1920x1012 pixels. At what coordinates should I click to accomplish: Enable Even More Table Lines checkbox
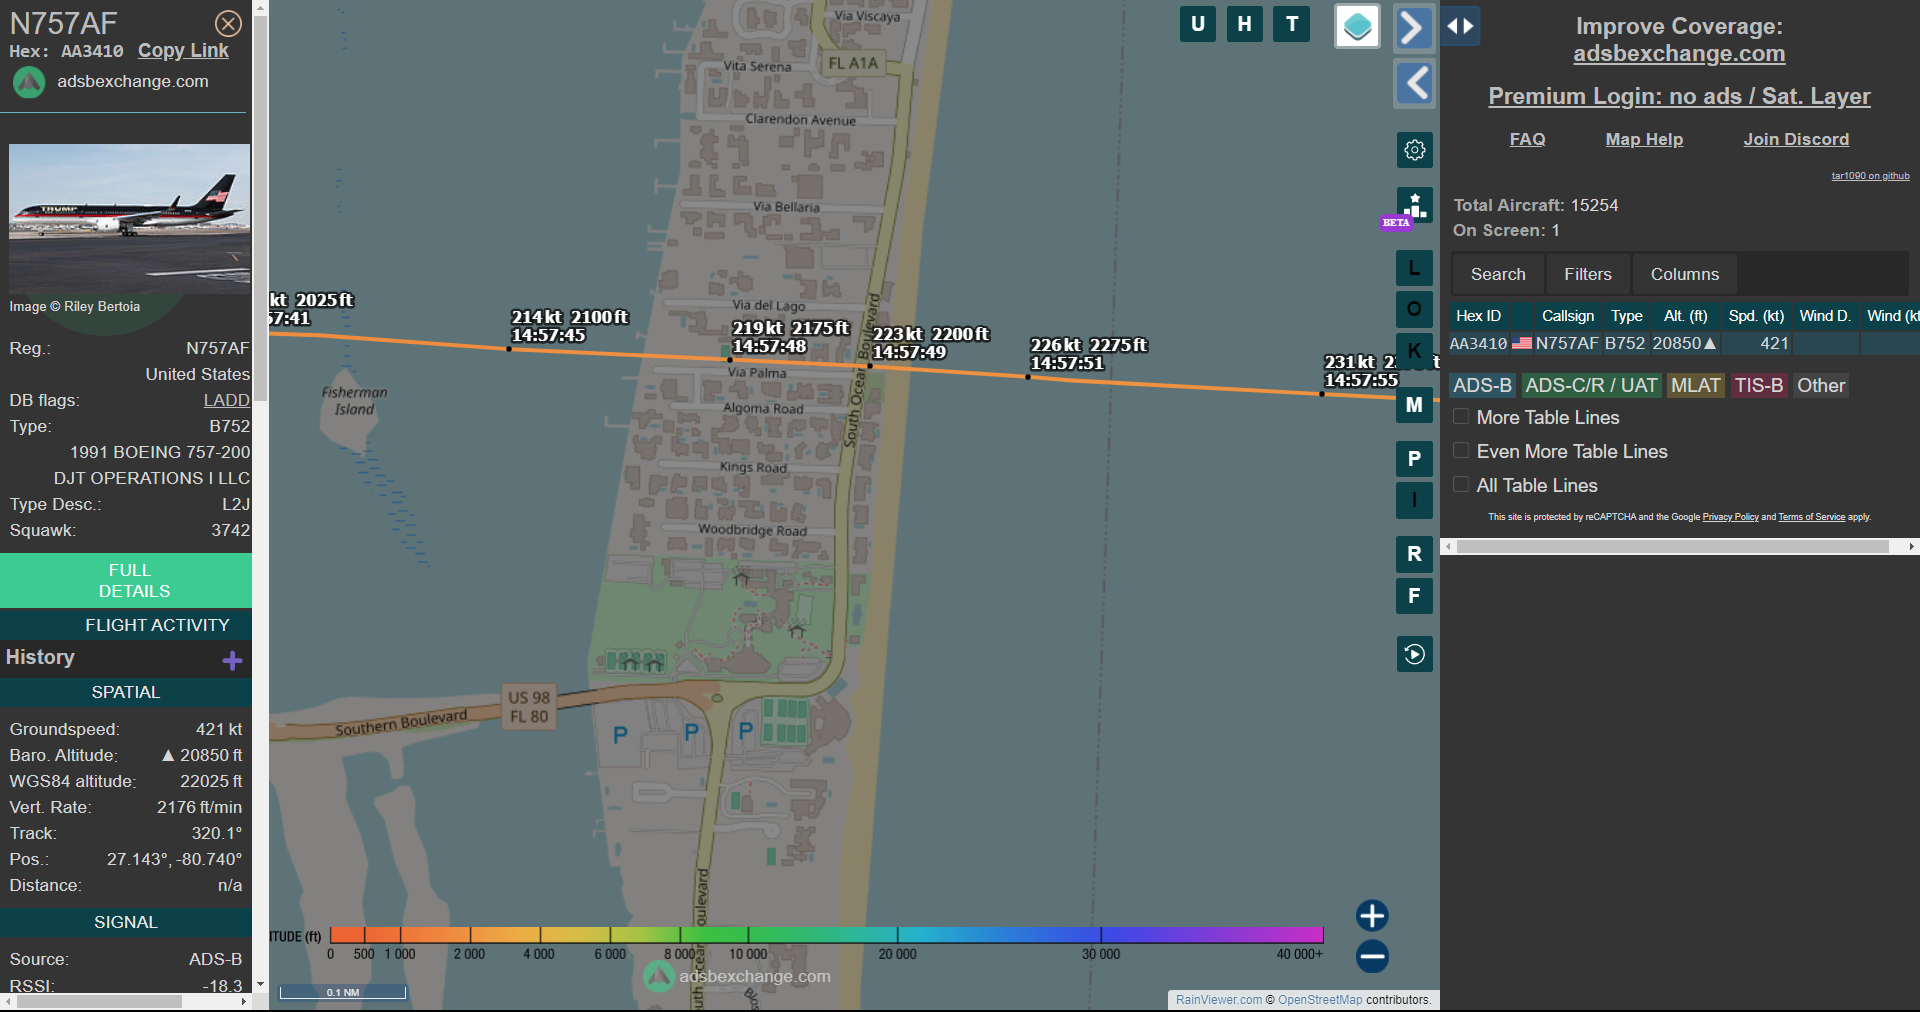tap(1461, 451)
